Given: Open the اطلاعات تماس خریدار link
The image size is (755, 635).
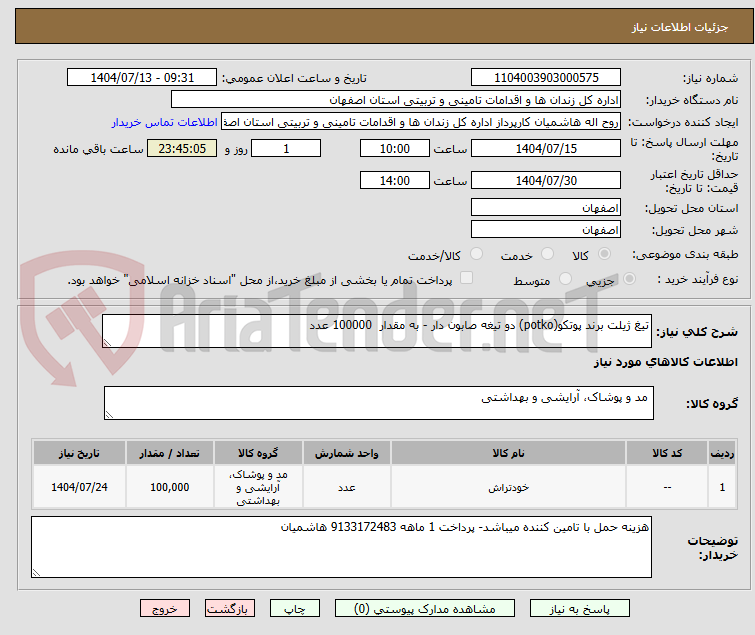Looking at the screenshot, I should 165,122.
